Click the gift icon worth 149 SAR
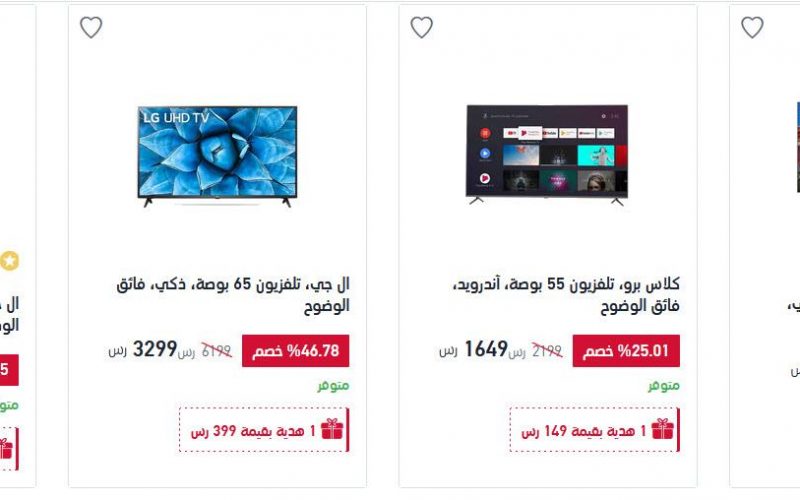Screen dimensions: 800x500 (x=662, y=429)
